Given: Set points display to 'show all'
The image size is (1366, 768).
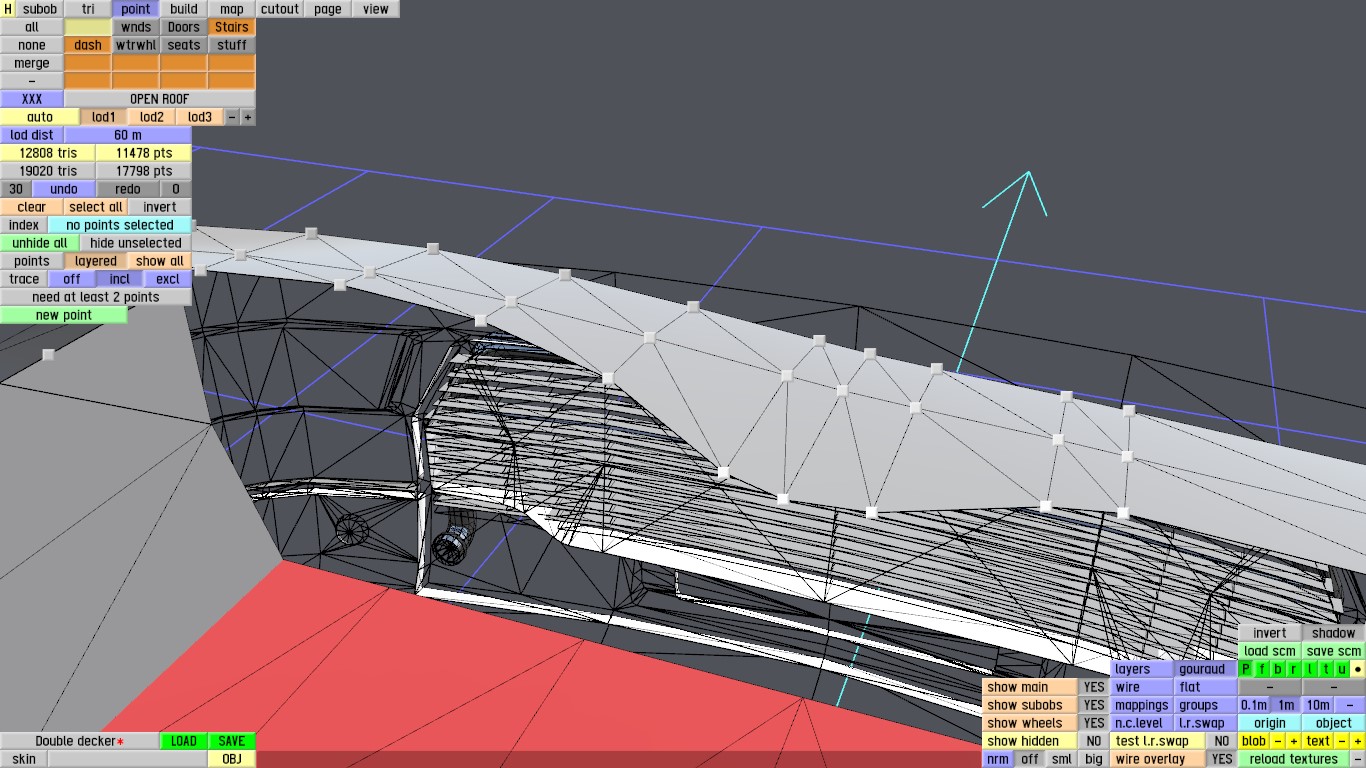Looking at the screenshot, I should coord(160,261).
